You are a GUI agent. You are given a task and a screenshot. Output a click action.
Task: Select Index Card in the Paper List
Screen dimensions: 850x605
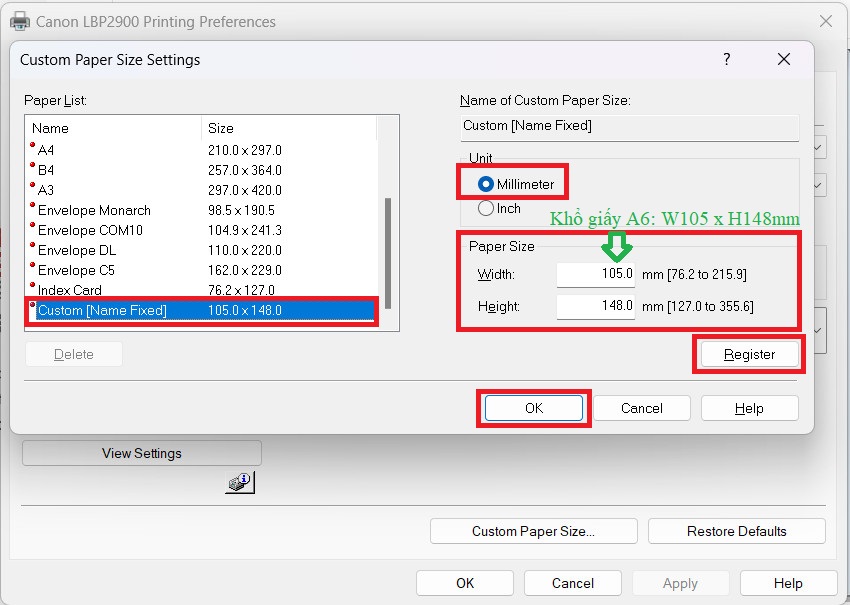201,290
